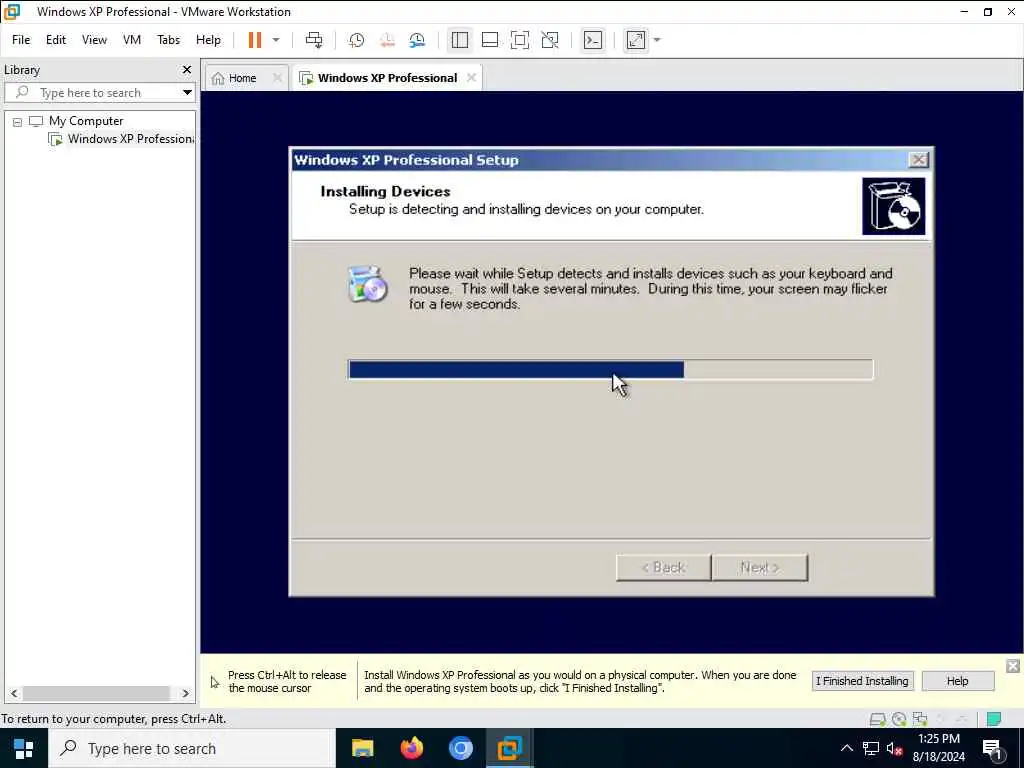The image size is (1024, 768).
Task: Enter full screen mode icon
Action: [520, 40]
